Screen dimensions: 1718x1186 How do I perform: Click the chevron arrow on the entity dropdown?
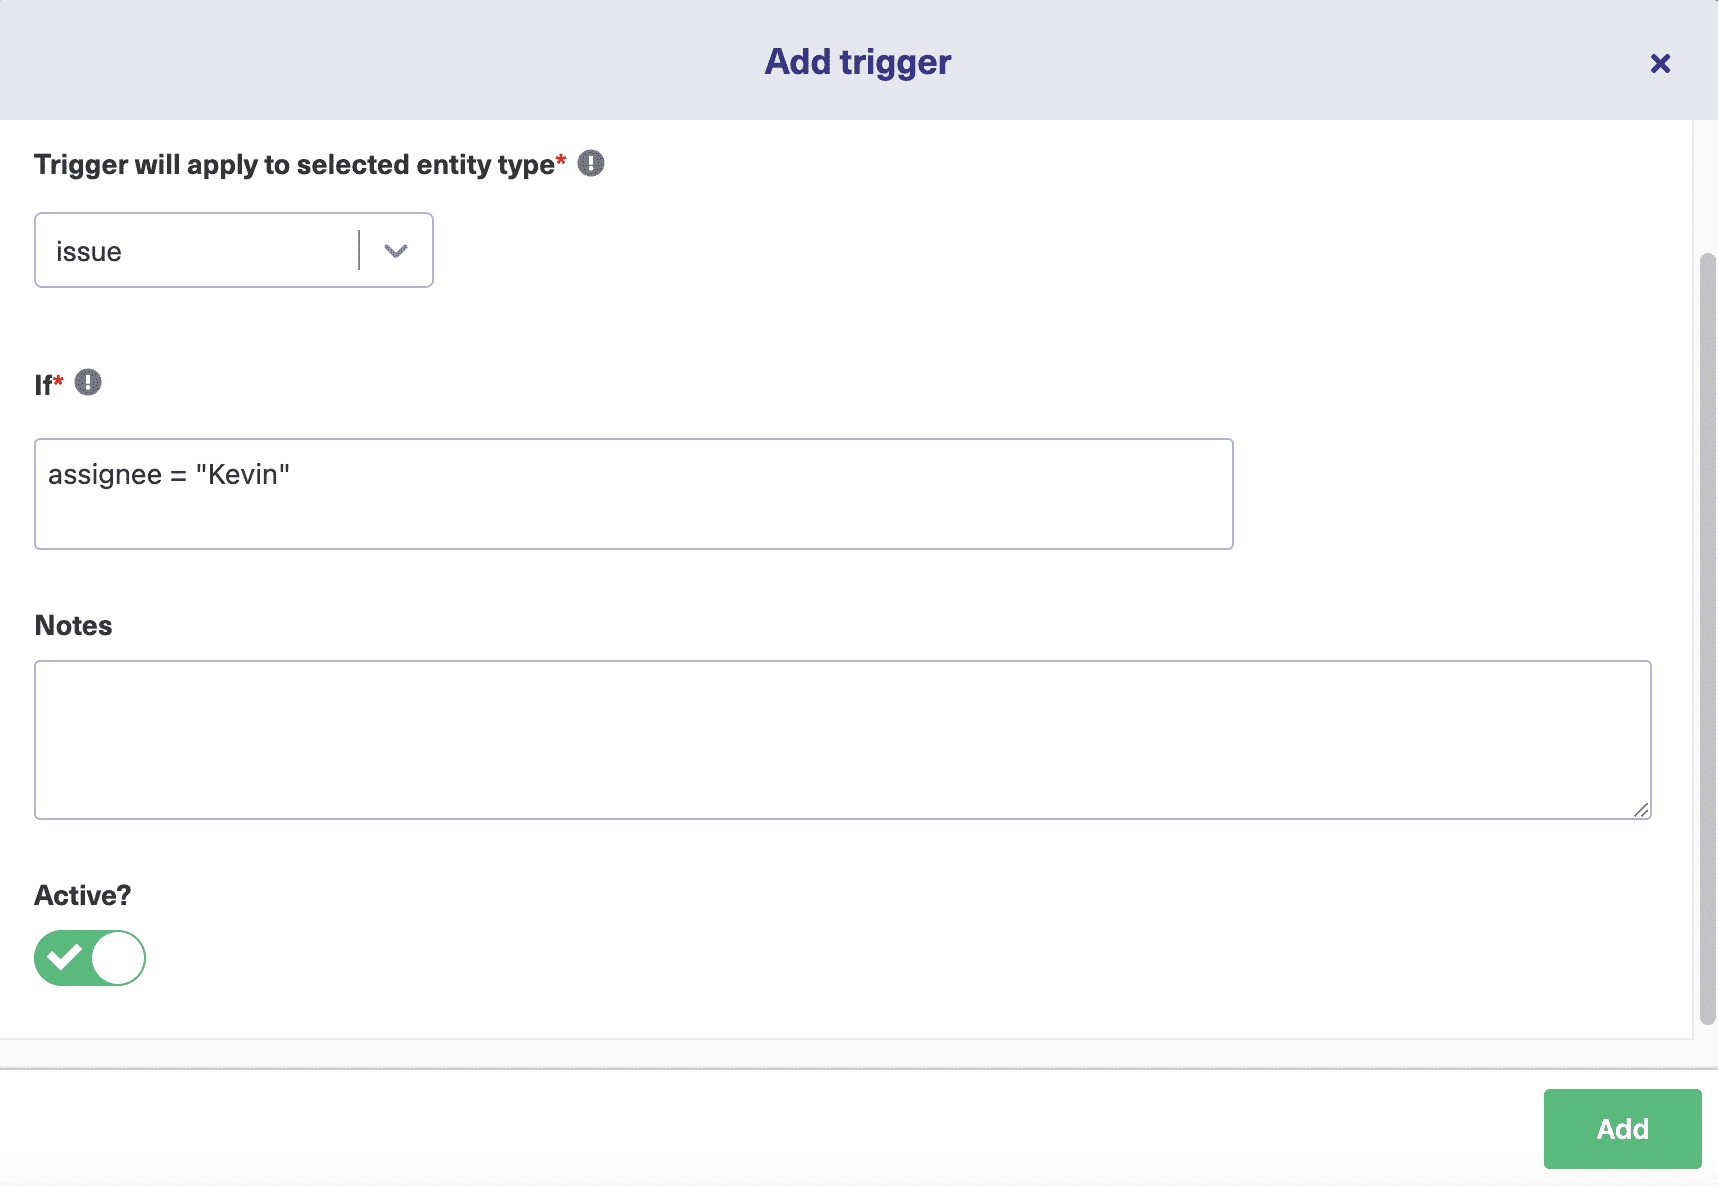[x=396, y=251]
